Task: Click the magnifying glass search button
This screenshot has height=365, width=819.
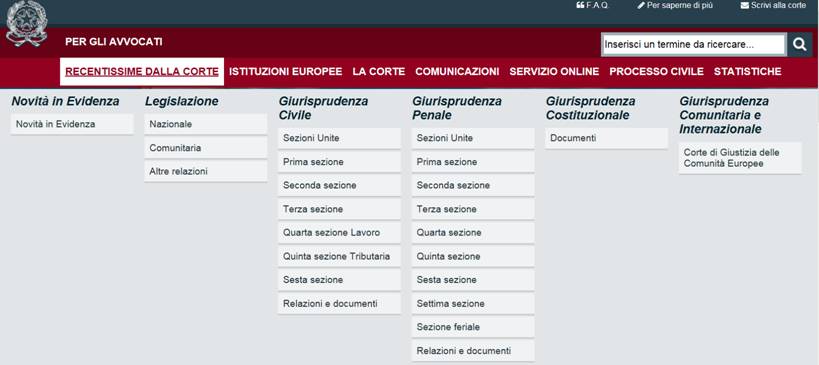Action: click(x=800, y=44)
